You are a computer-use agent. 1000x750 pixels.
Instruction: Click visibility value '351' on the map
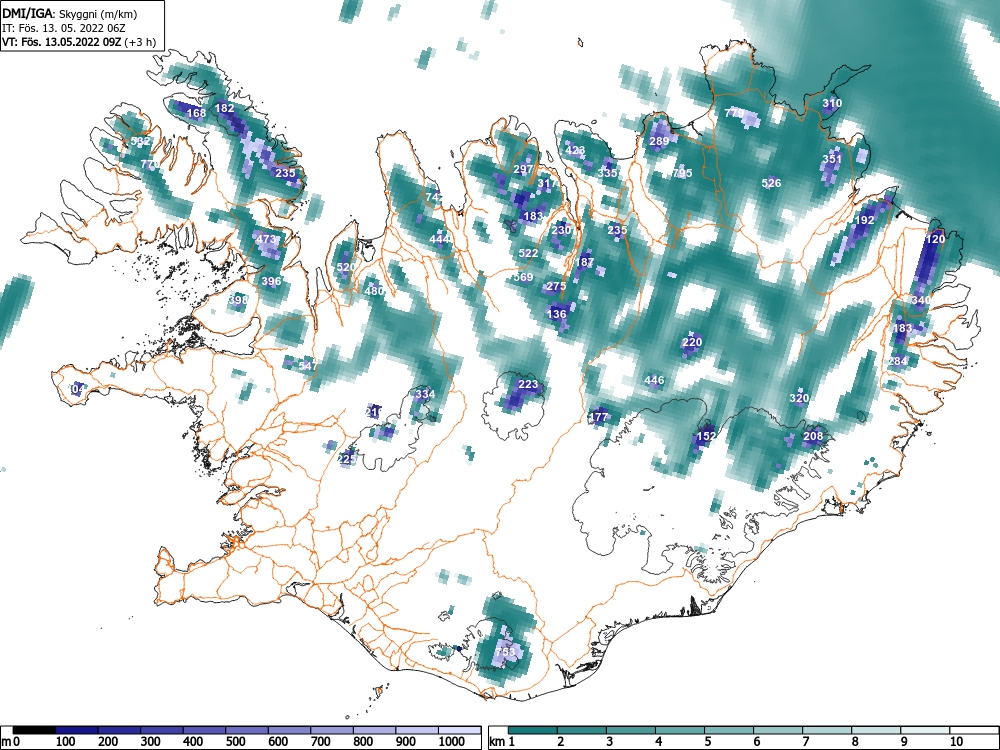click(832, 159)
